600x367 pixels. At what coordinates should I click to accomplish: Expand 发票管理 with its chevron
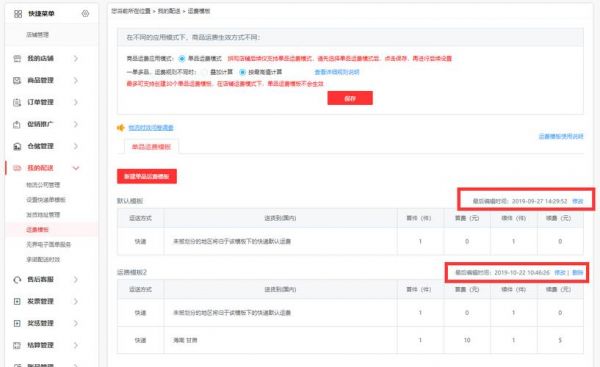click(76, 302)
